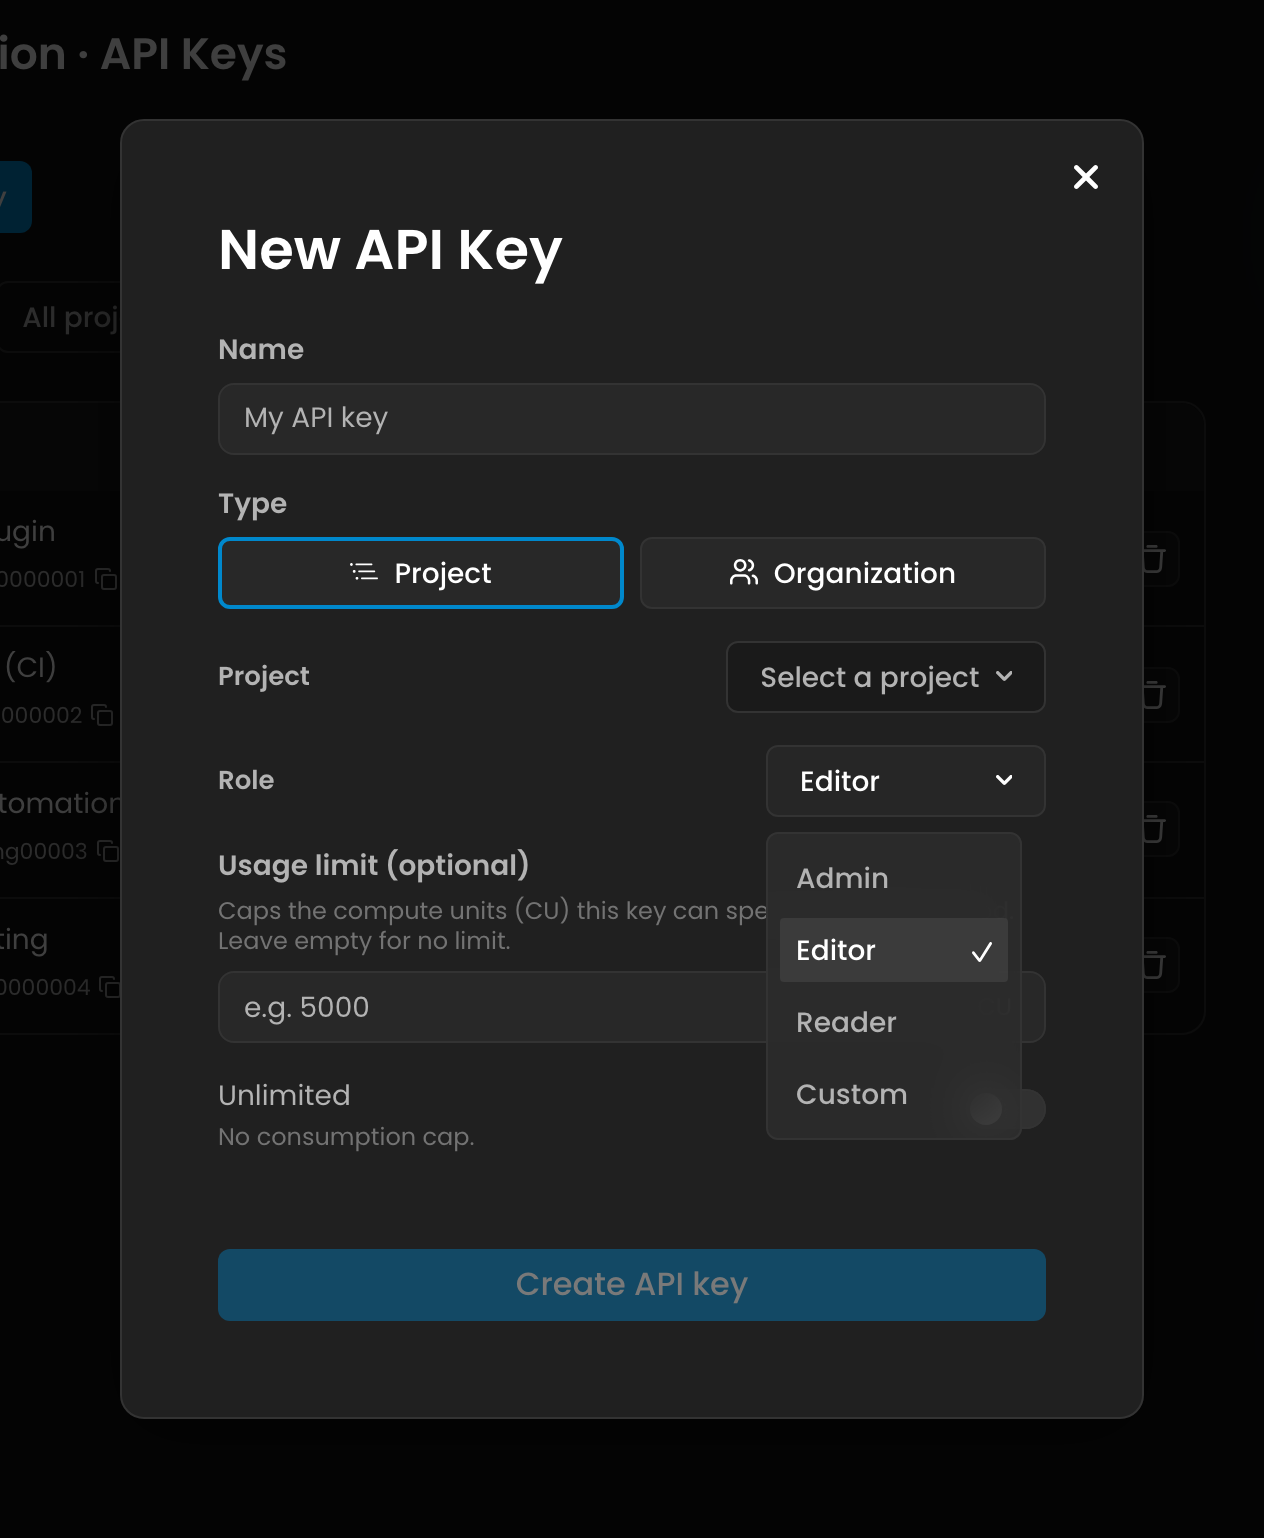Select the Admin role option
The width and height of the screenshot is (1264, 1538).
pyautogui.click(x=894, y=878)
